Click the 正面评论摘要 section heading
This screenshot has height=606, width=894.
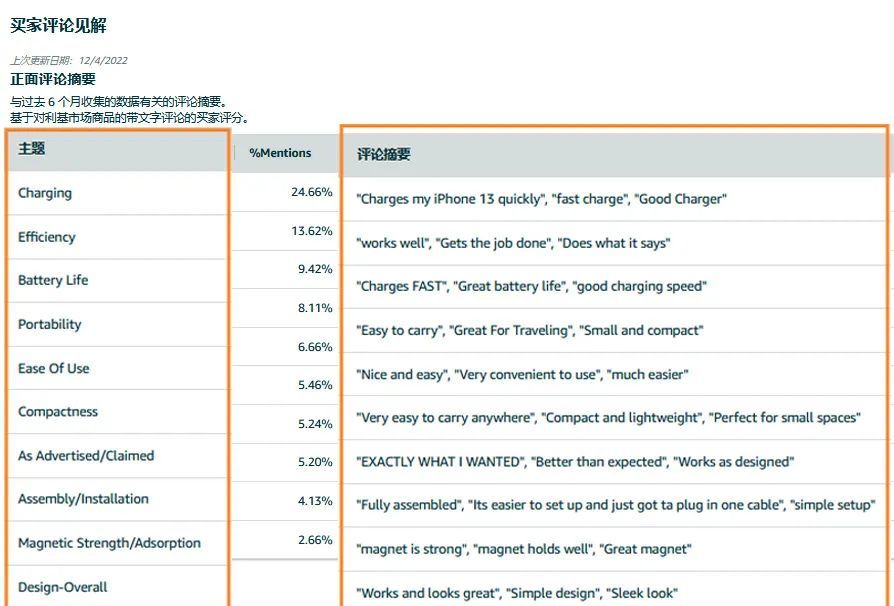coord(53,79)
